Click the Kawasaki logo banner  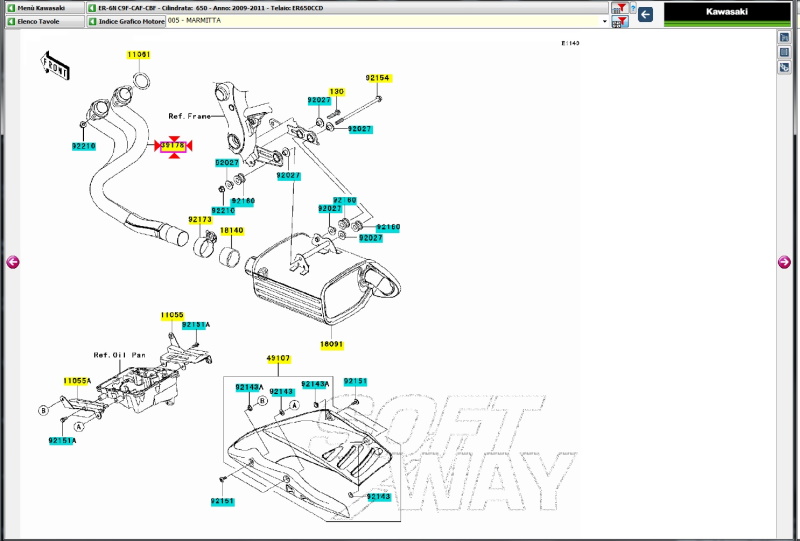point(725,13)
